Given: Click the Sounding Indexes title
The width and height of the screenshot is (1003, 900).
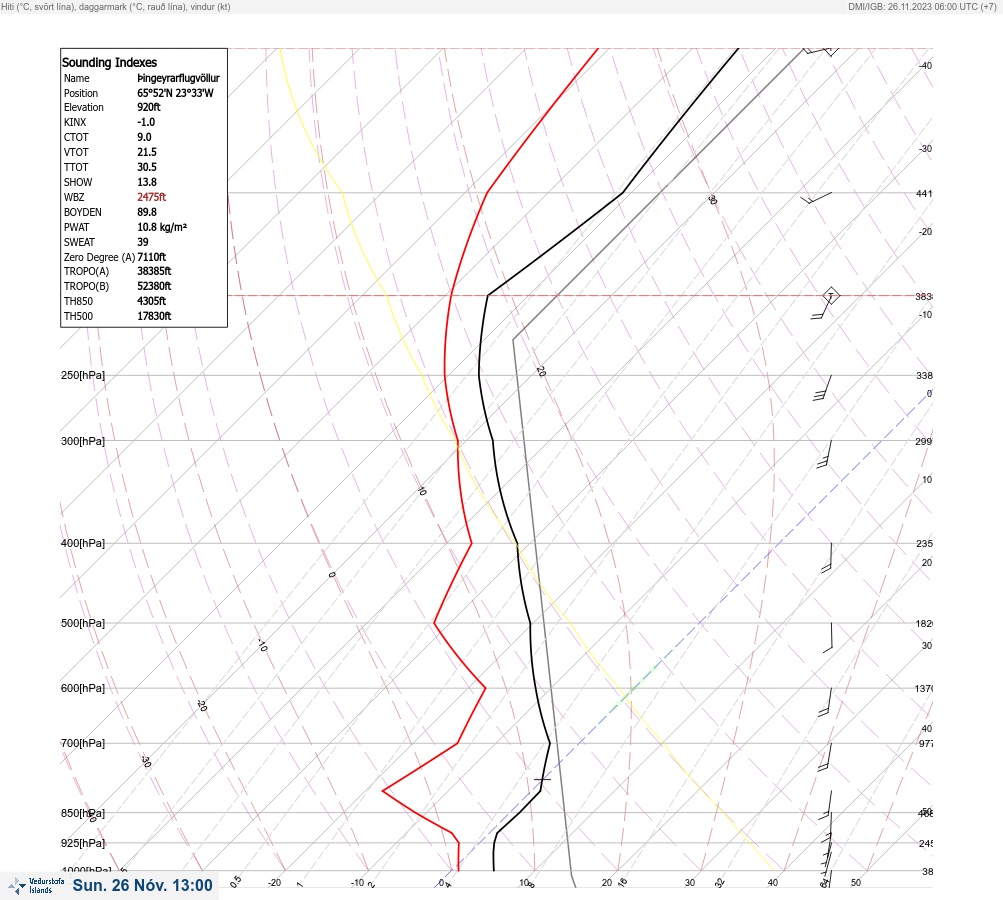Looking at the screenshot, I should pyautogui.click(x=109, y=62).
